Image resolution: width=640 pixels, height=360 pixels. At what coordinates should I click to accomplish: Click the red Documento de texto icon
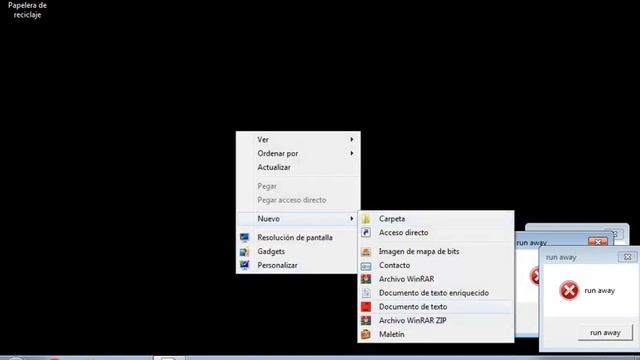pos(366,307)
